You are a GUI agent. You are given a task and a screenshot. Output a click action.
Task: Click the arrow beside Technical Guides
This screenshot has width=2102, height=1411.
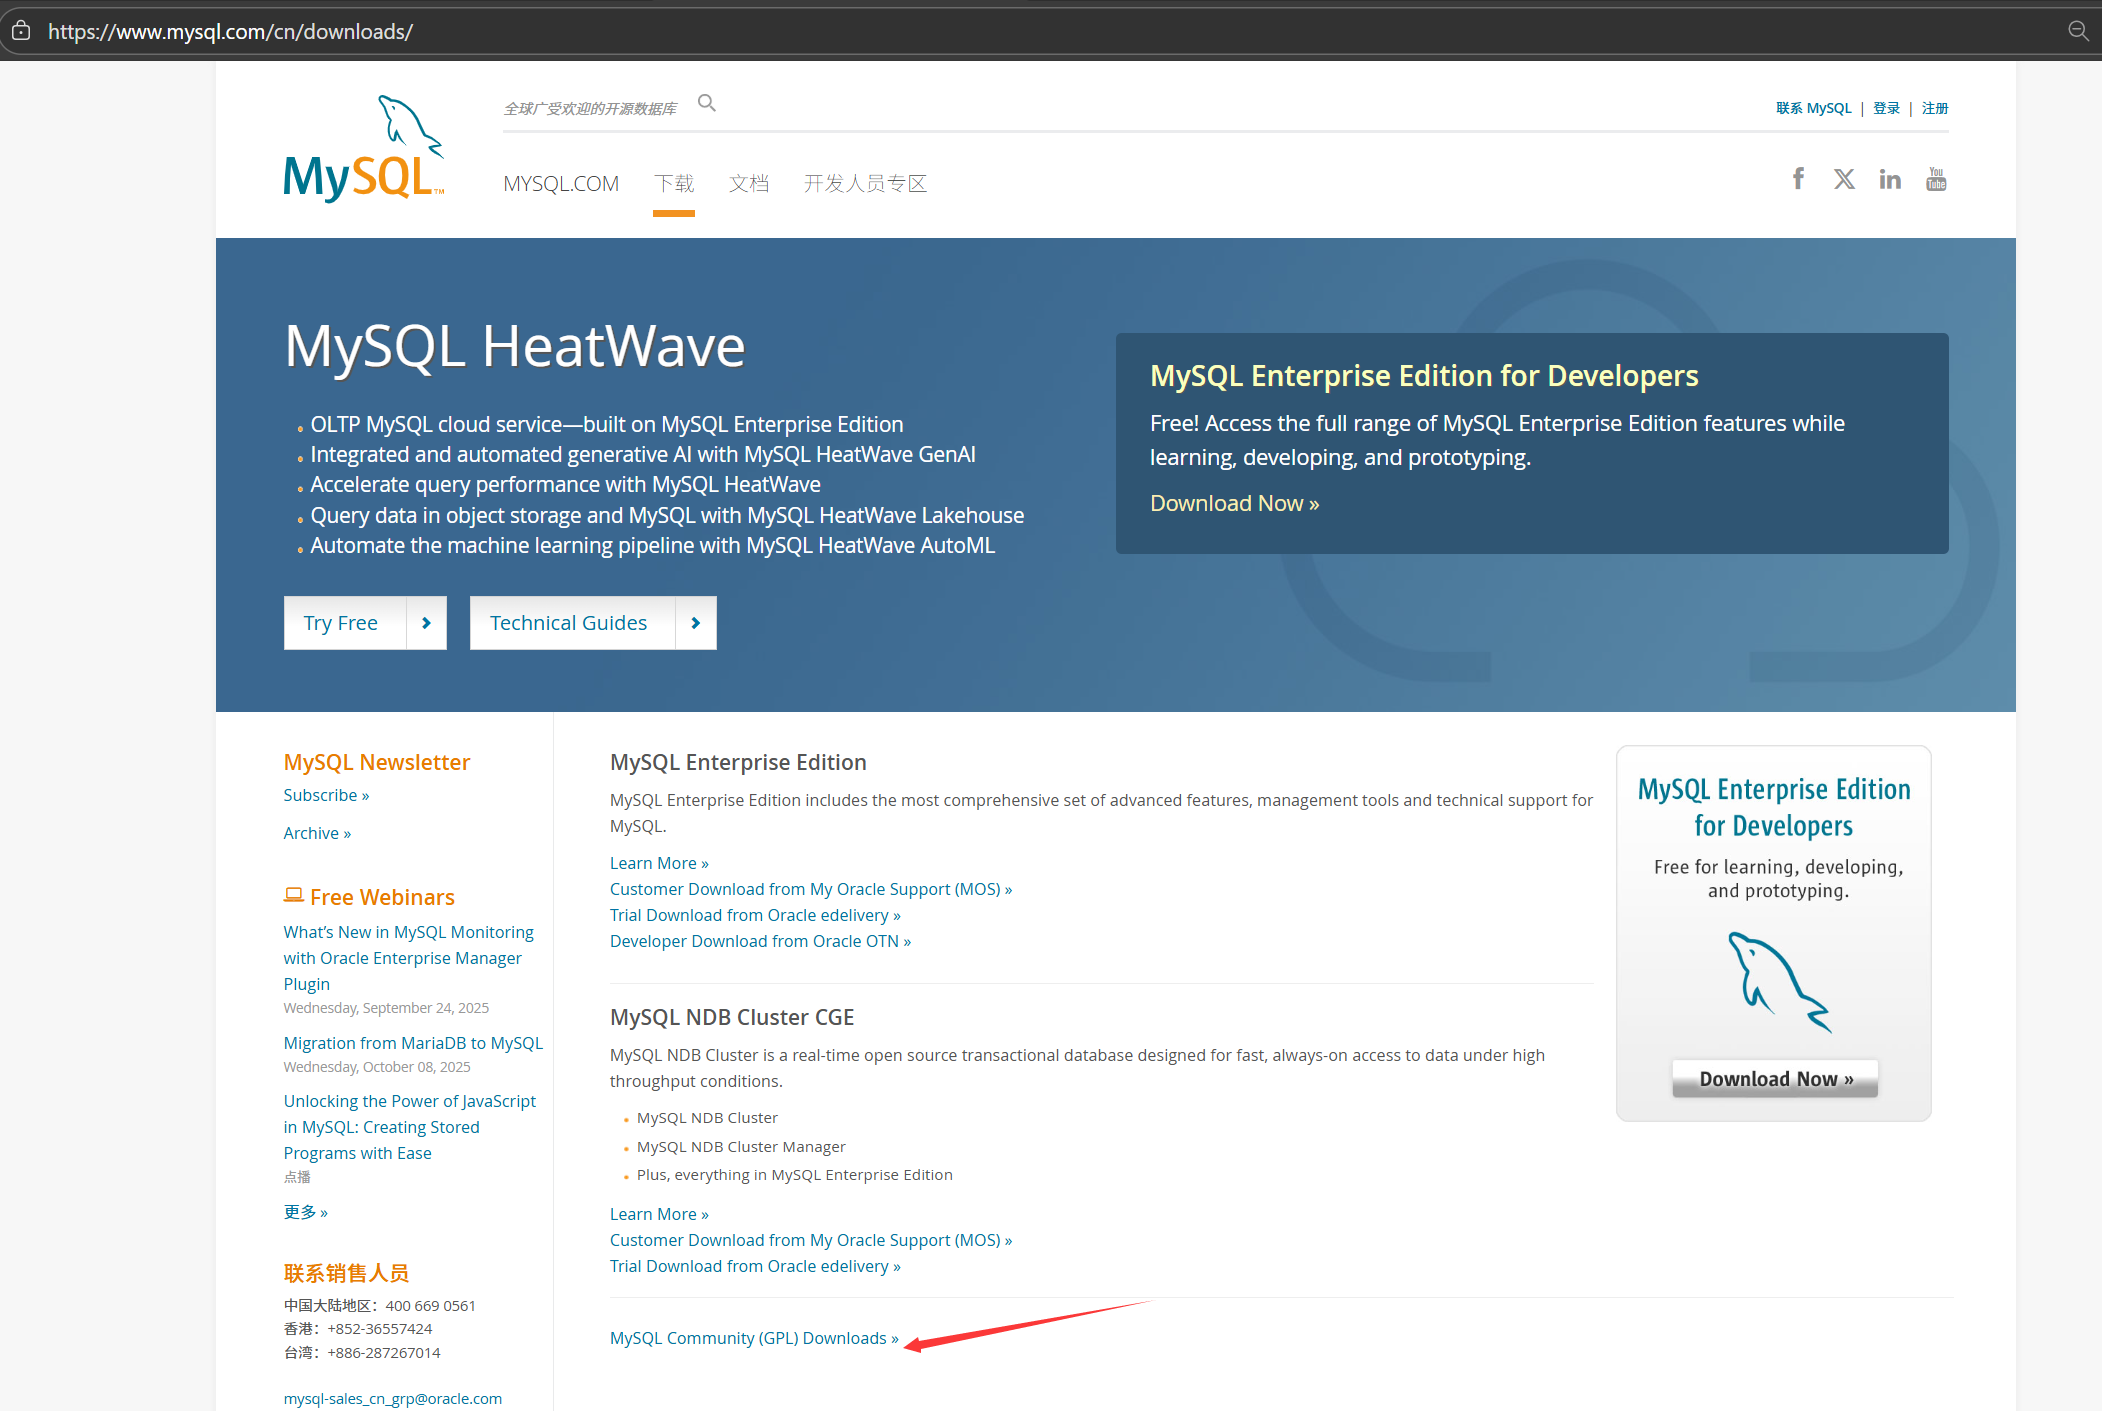(696, 623)
